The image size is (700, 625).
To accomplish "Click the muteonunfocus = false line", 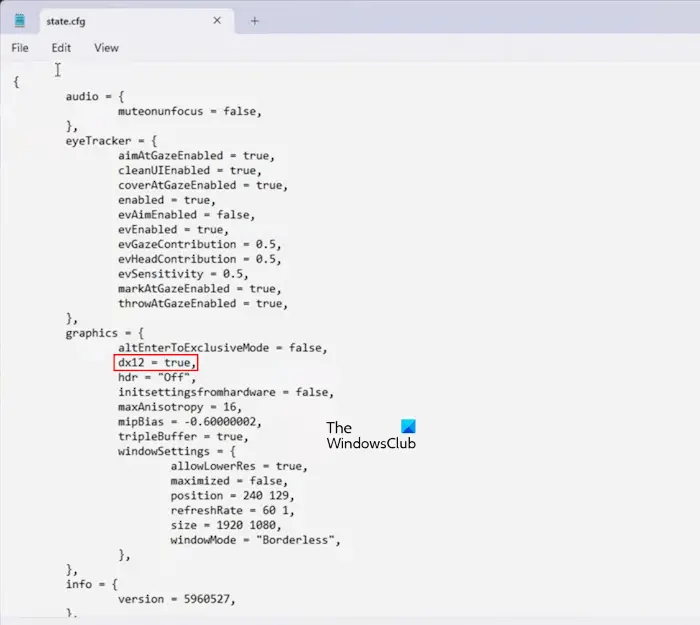I will (190, 111).
